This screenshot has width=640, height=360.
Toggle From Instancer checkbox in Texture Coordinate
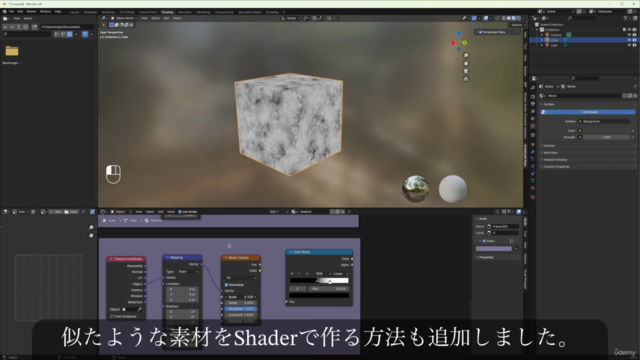[112, 316]
